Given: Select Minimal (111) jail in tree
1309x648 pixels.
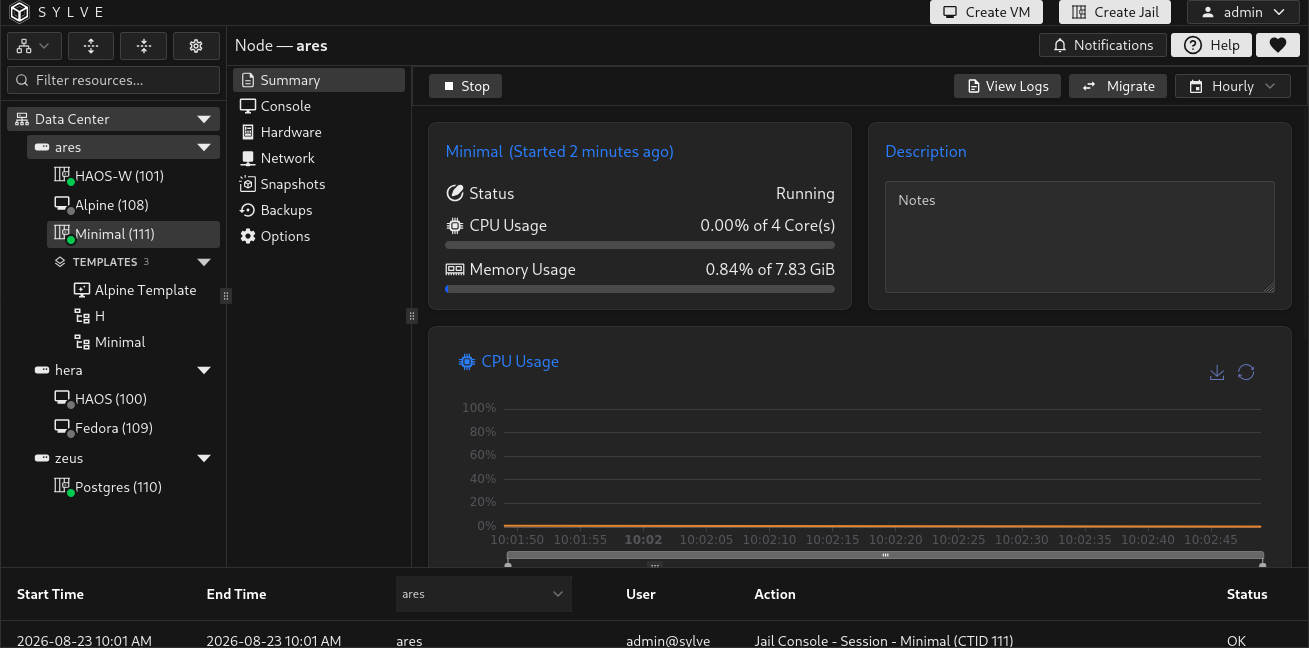Looking at the screenshot, I should pyautogui.click(x=133, y=234).
